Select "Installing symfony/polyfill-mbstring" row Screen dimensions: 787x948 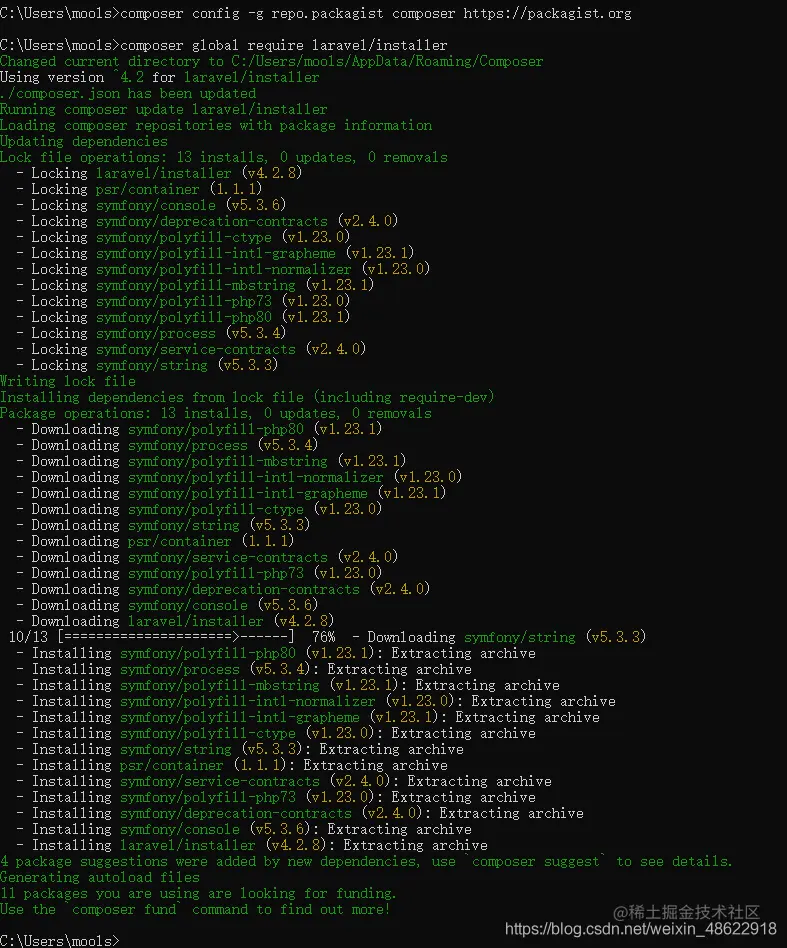[x=288, y=685]
